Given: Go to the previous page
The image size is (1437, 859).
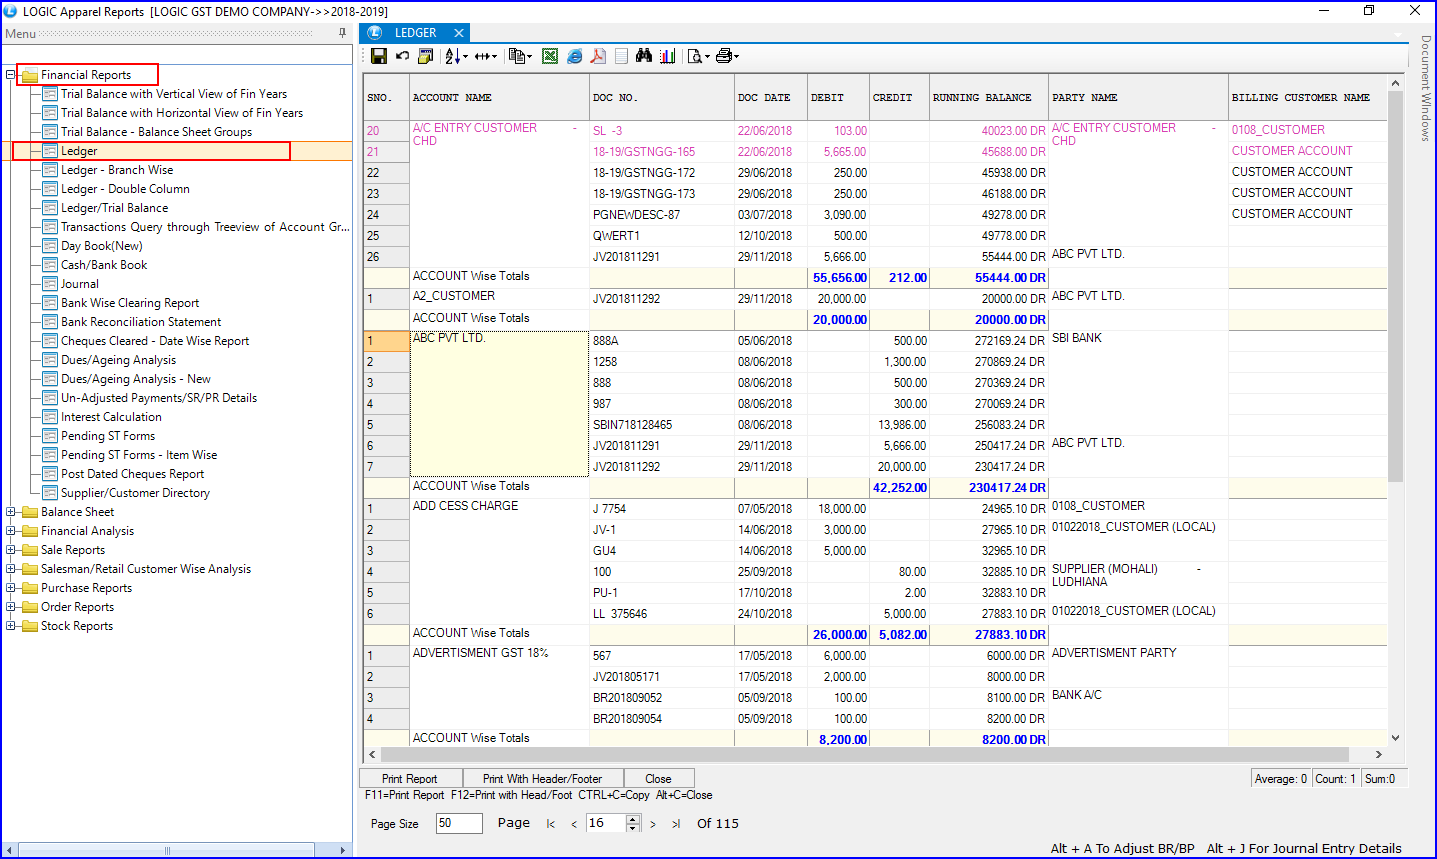Looking at the screenshot, I should click(x=574, y=824).
